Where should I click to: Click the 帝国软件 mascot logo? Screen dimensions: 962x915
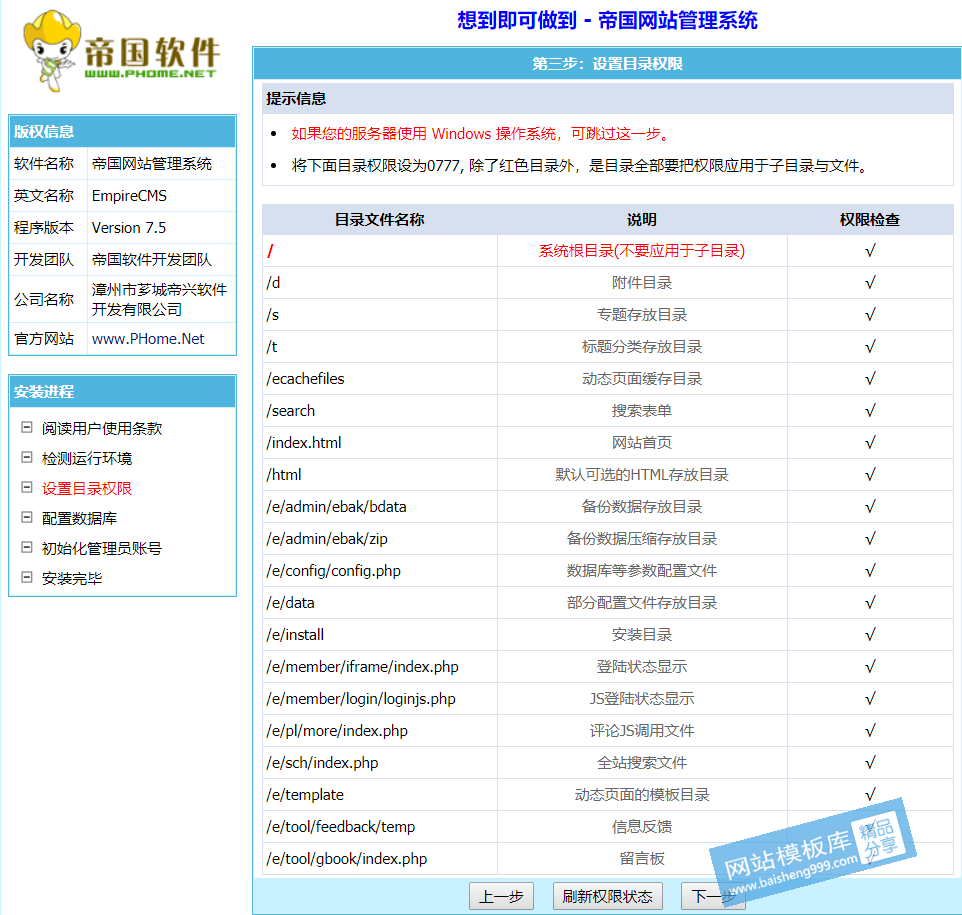[121, 50]
